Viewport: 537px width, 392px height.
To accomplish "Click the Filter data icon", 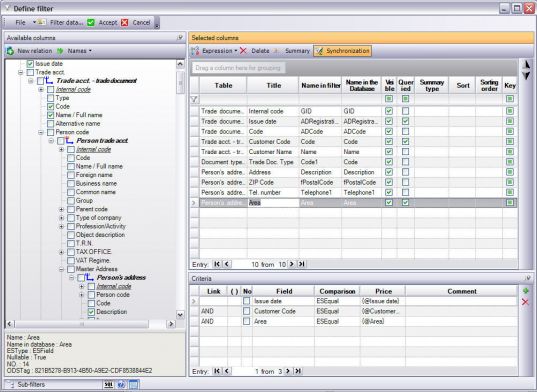I will (x=41, y=23).
